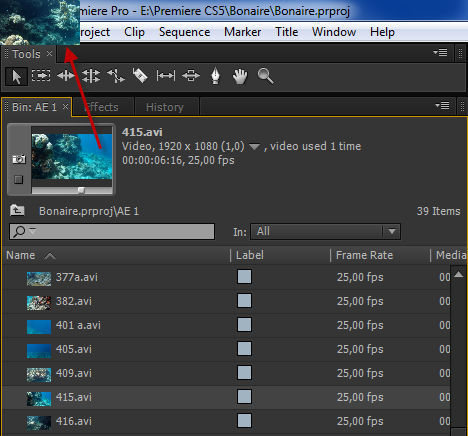The image size is (468, 436).
Task: Select the 382.avi file name
Action: [74, 301]
